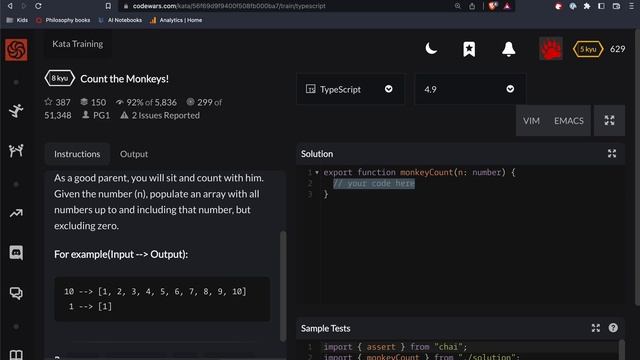Click the 'import { assert } from "chai"' line
Screen dimensions: 640x360
coord(395,347)
